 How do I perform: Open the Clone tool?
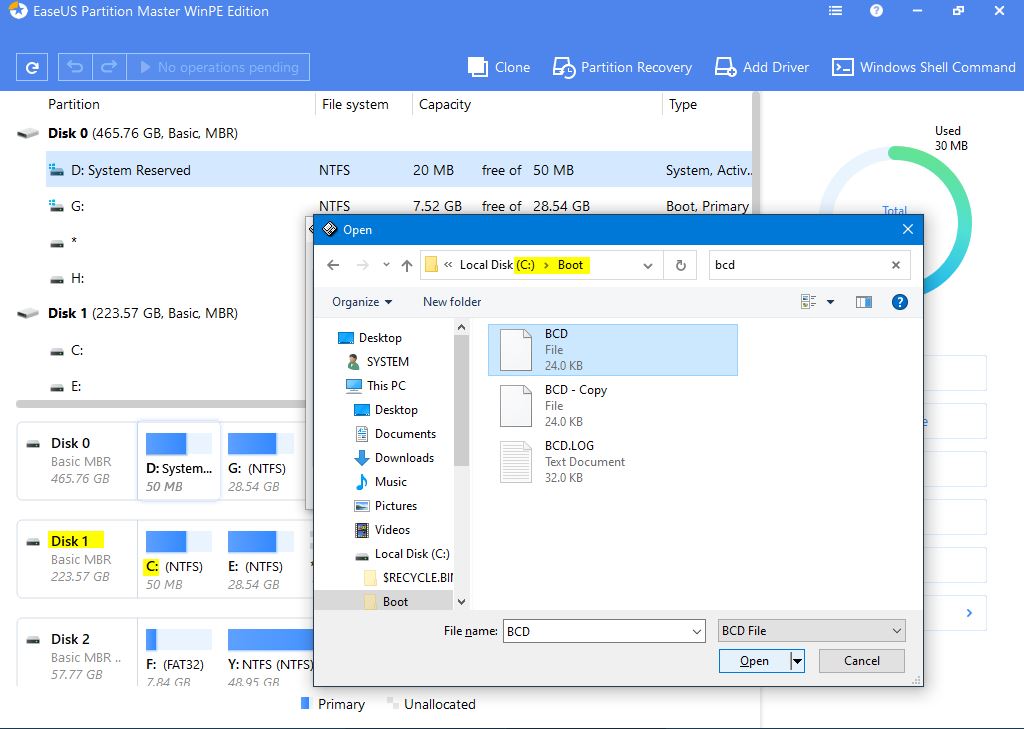[499, 67]
